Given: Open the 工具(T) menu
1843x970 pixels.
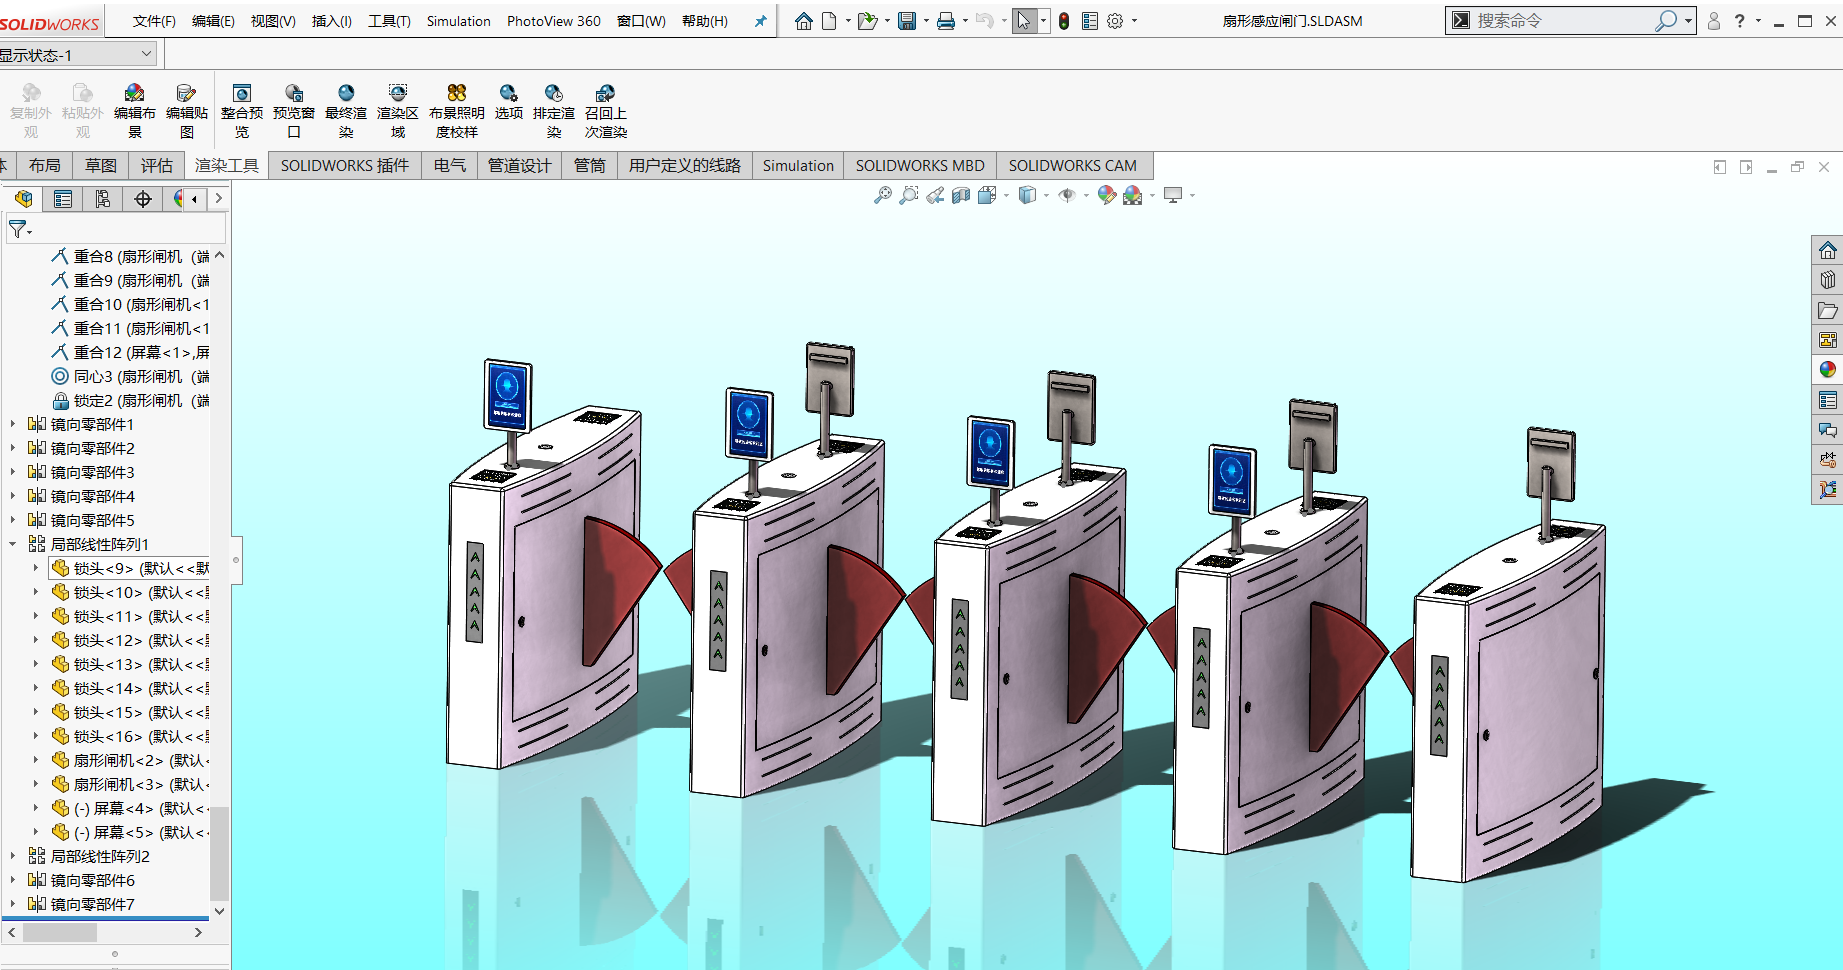Looking at the screenshot, I should [x=389, y=21].
